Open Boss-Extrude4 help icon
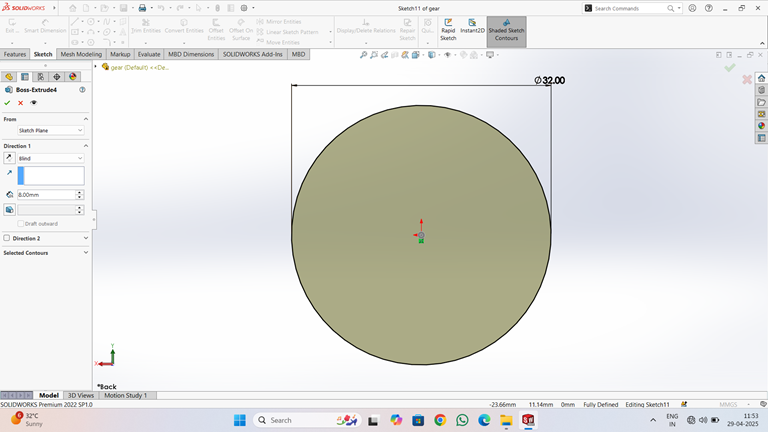 point(82,90)
